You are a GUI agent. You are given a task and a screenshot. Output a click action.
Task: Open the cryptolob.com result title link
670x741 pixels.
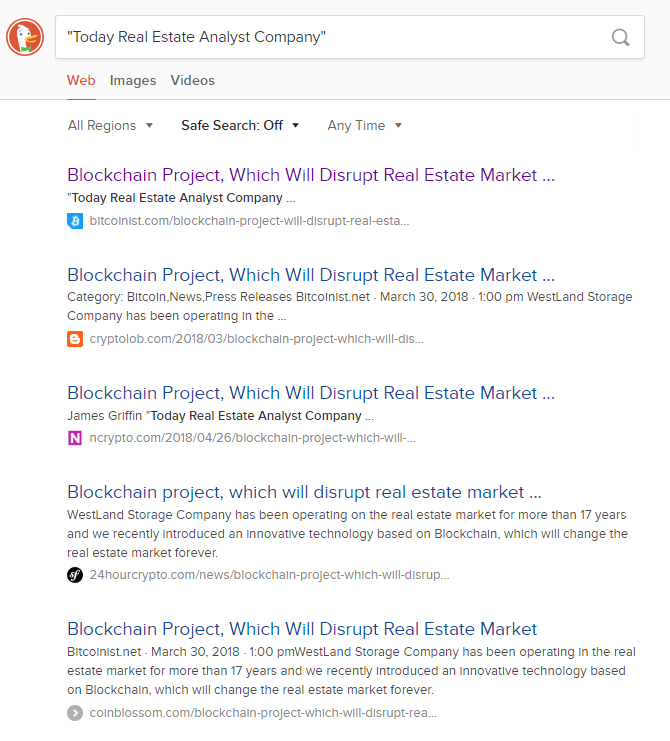click(311, 275)
